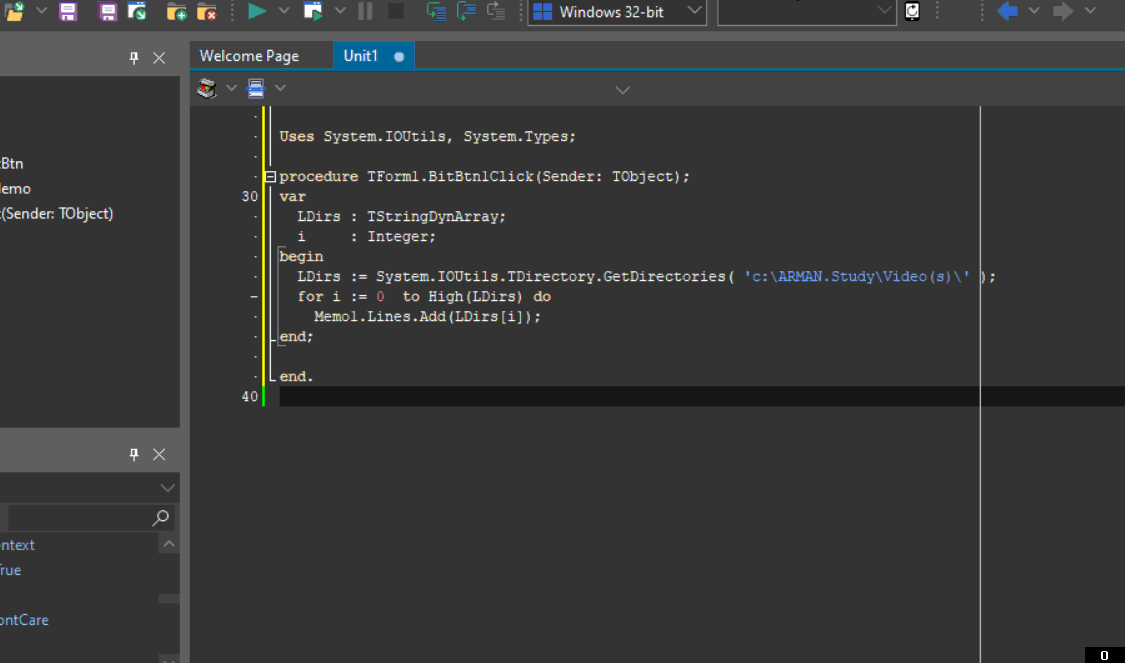The height and width of the screenshot is (663, 1125).
Task: Click Run Without Debugging icon
Action: (x=313, y=11)
